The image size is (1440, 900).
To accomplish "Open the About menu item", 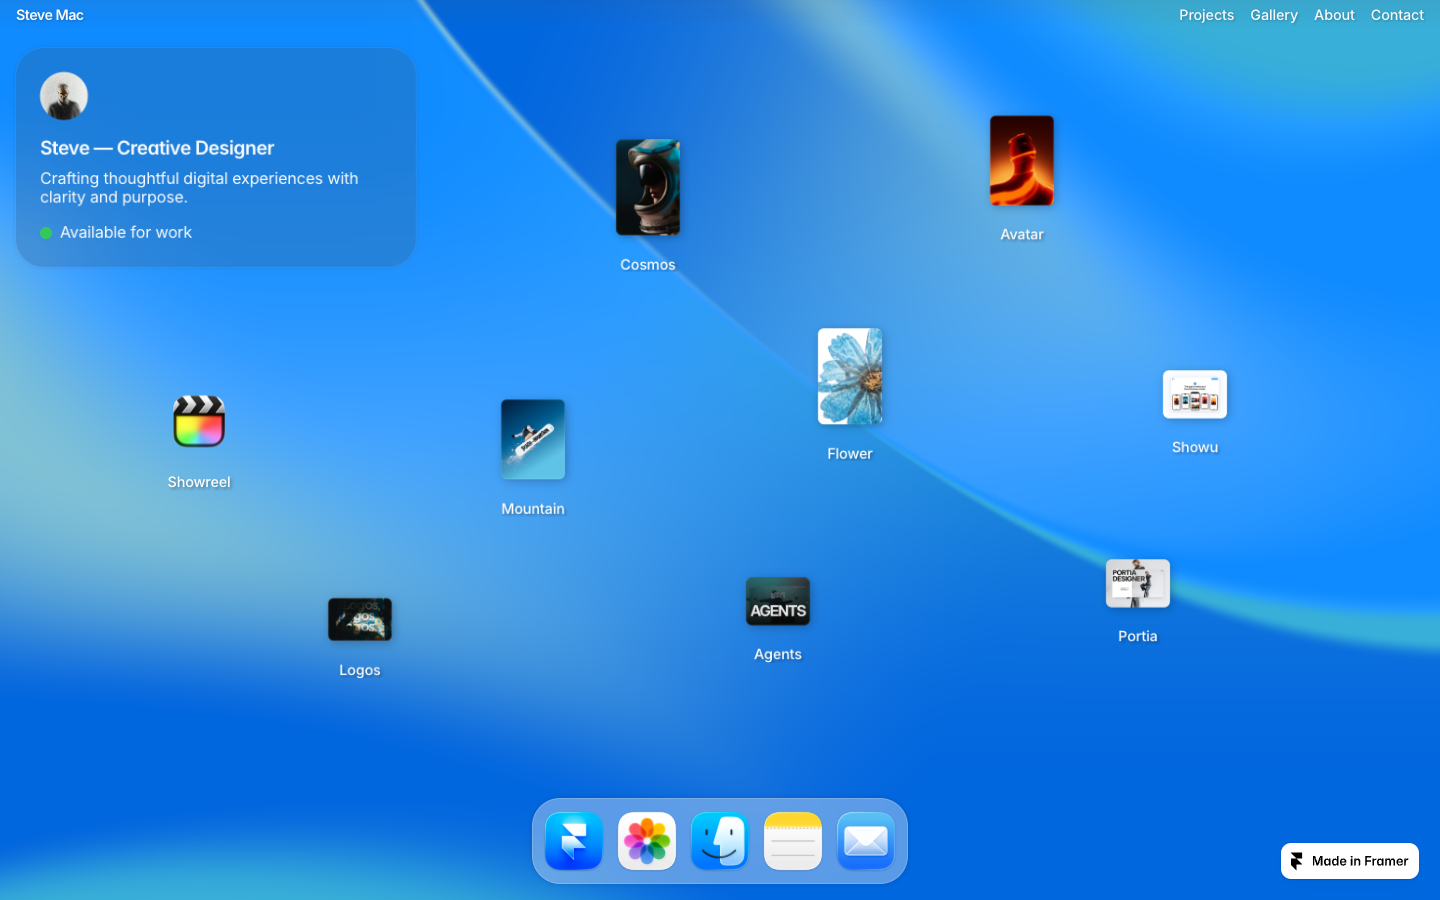I will click(x=1334, y=15).
